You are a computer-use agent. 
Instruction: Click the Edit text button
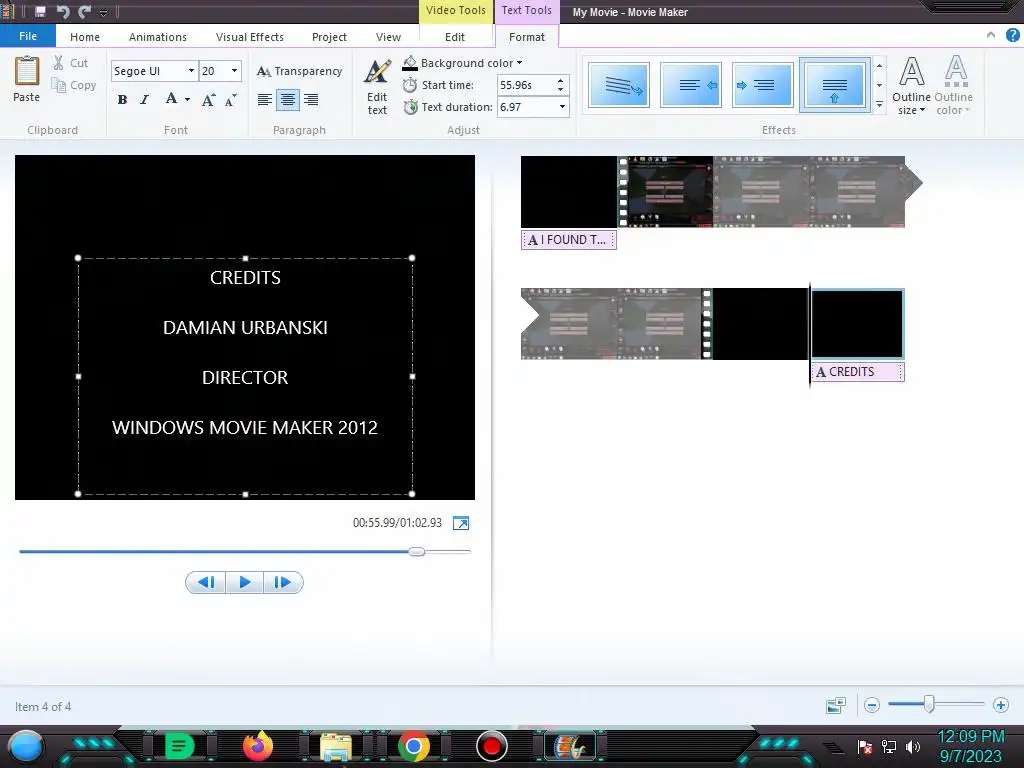click(377, 87)
